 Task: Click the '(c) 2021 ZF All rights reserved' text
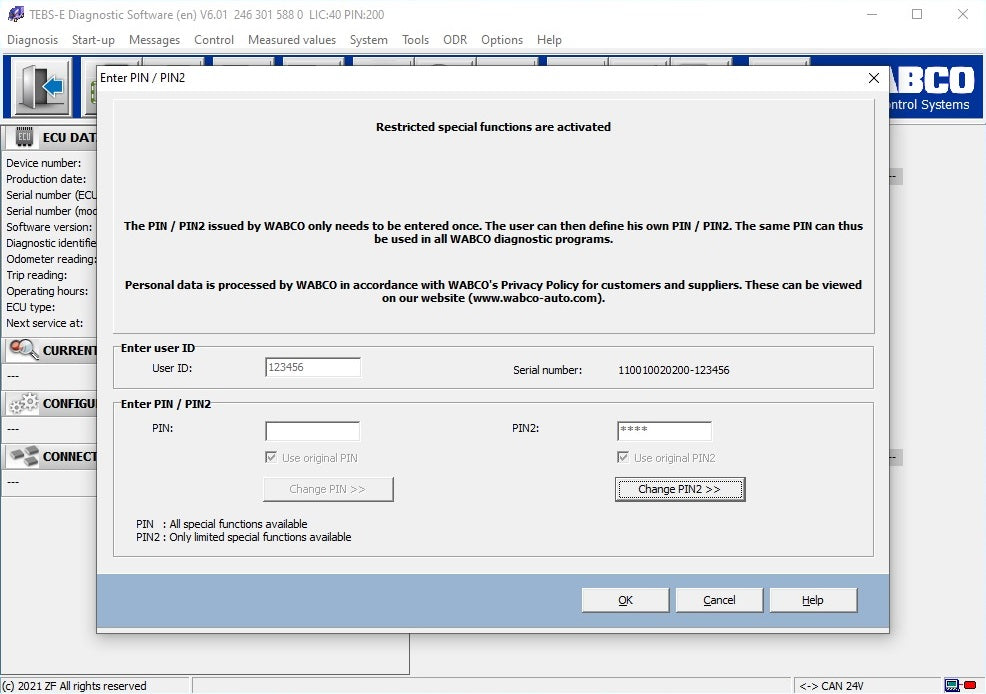coord(74,686)
